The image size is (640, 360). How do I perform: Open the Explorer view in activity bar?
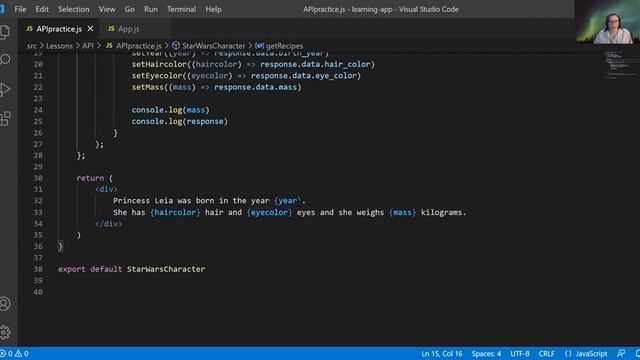pos(4,32)
